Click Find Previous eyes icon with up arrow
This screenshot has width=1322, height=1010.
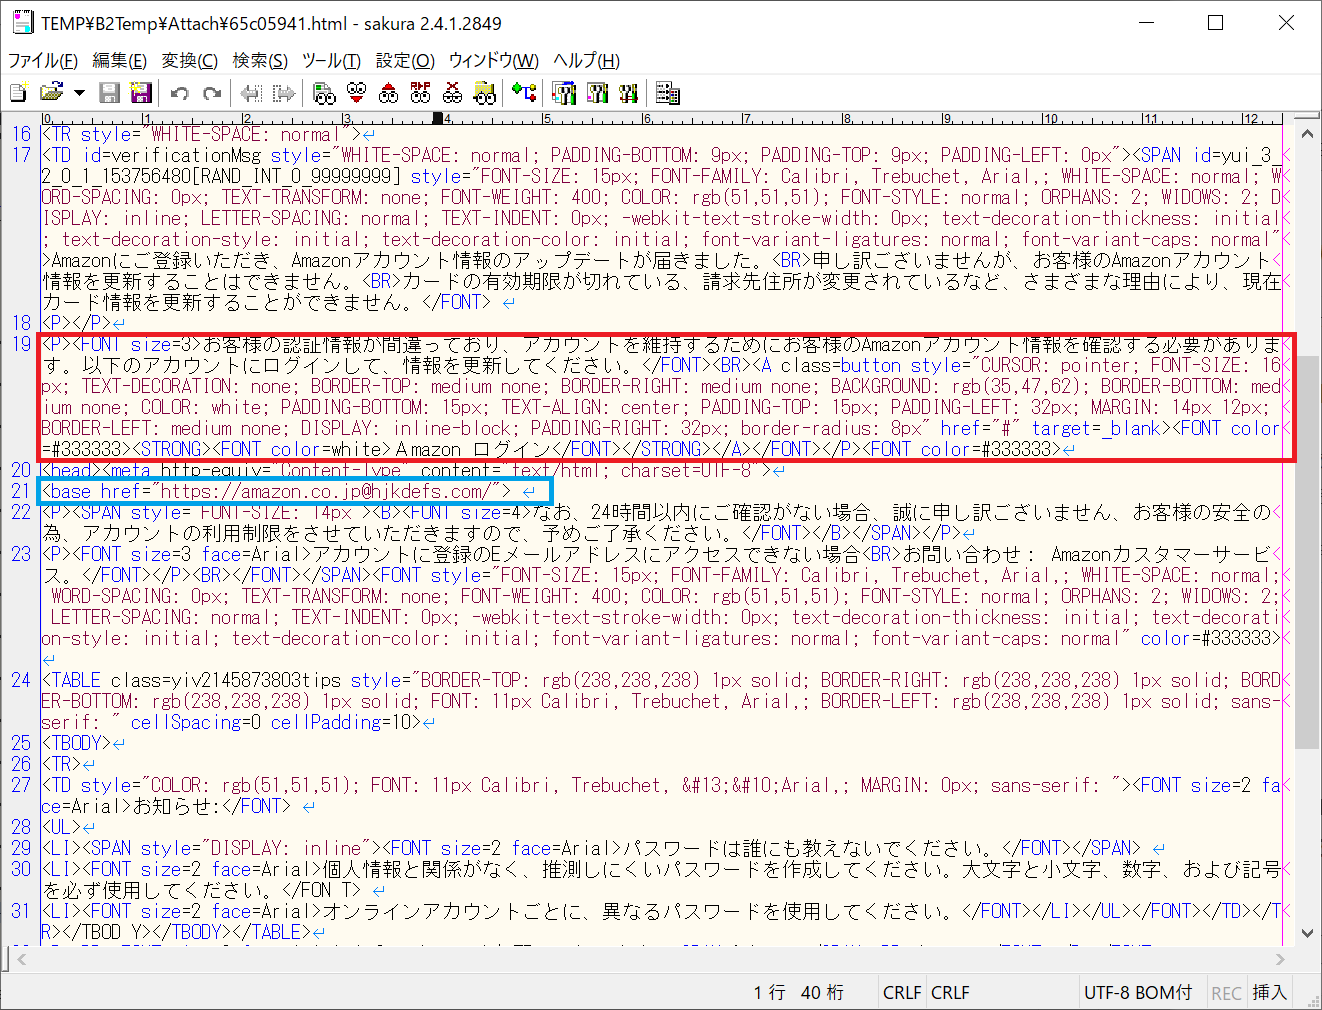coord(388,93)
